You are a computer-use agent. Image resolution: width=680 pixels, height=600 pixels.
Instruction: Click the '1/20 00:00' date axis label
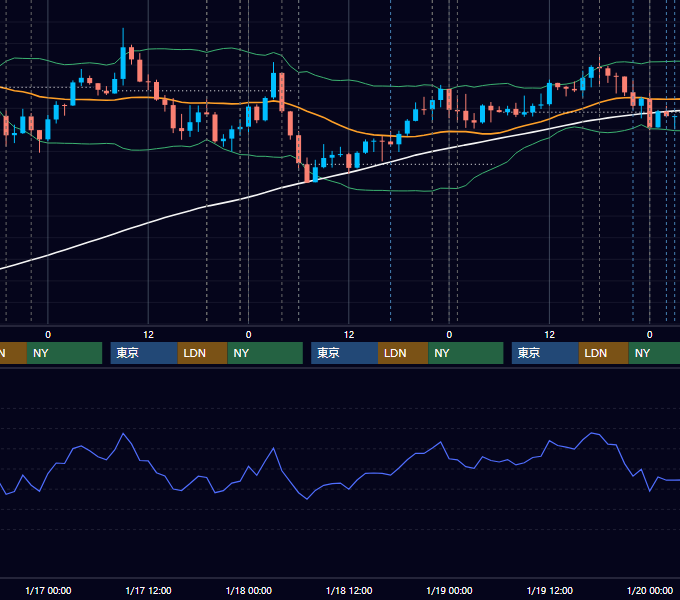(x=650, y=590)
